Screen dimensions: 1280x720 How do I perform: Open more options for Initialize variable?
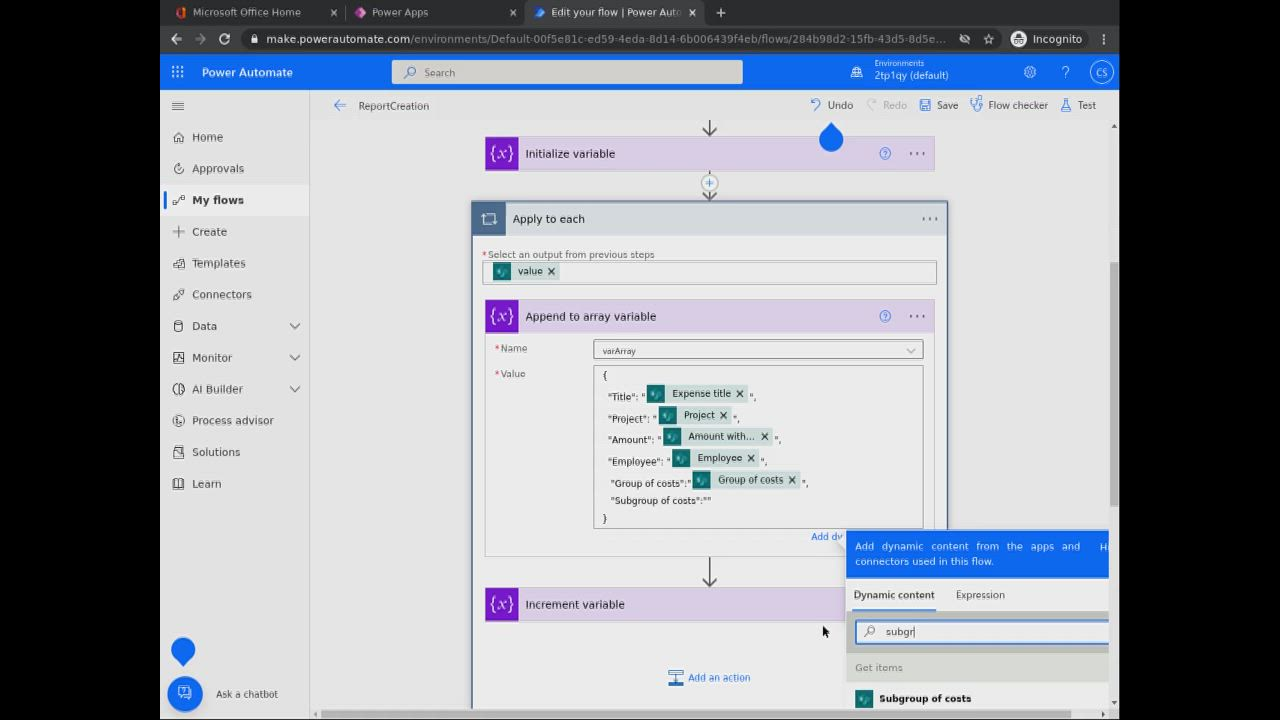[917, 154]
